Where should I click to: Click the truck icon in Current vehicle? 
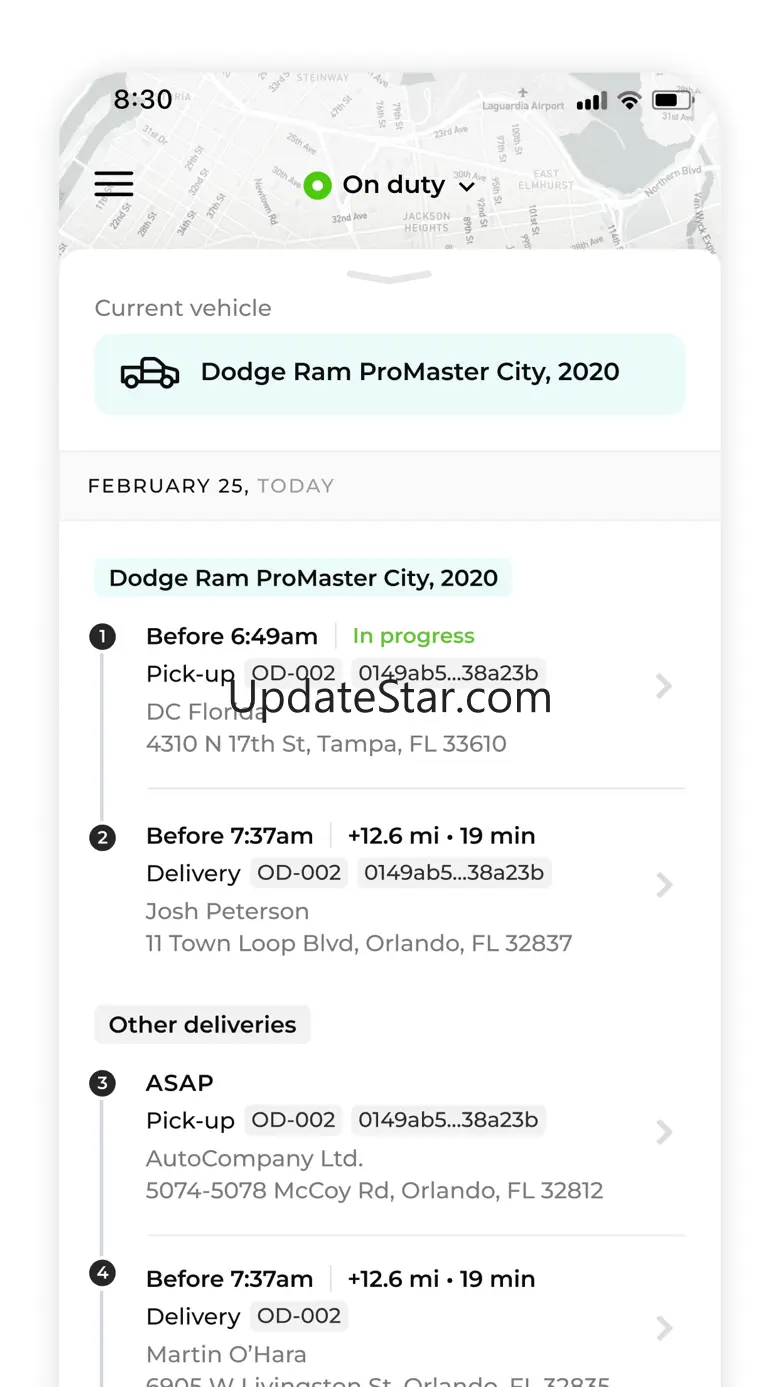pyautogui.click(x=150, y=373)
